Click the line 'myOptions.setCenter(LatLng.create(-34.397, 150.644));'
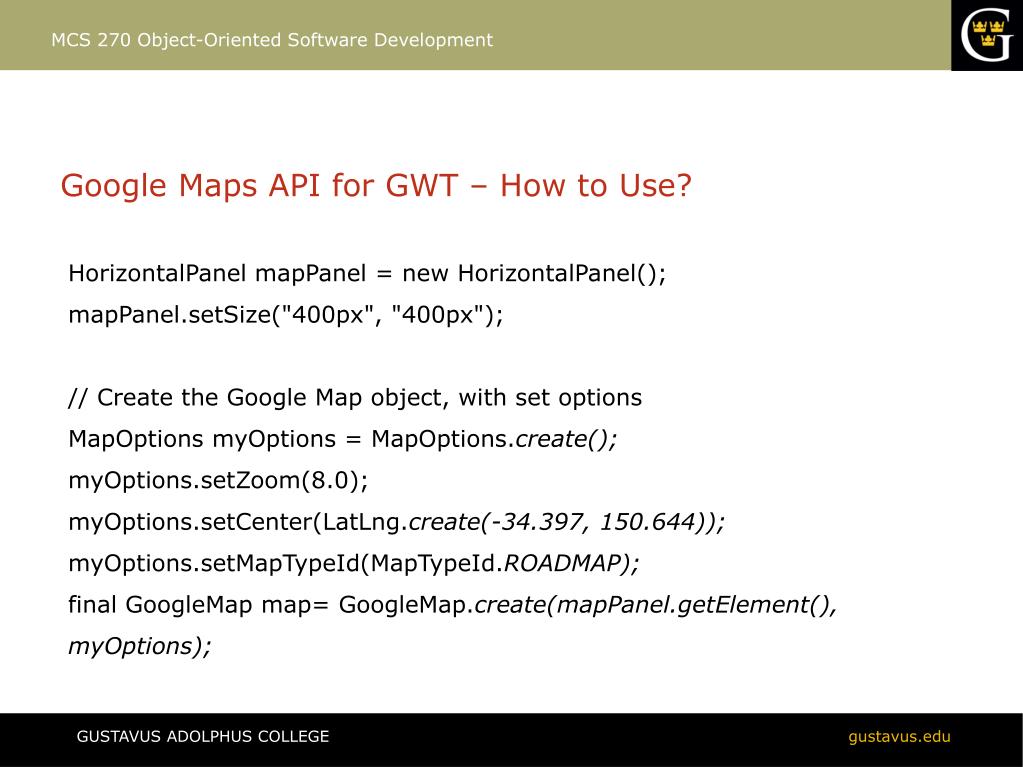1023x767 pixels. (x=397, y=522)
